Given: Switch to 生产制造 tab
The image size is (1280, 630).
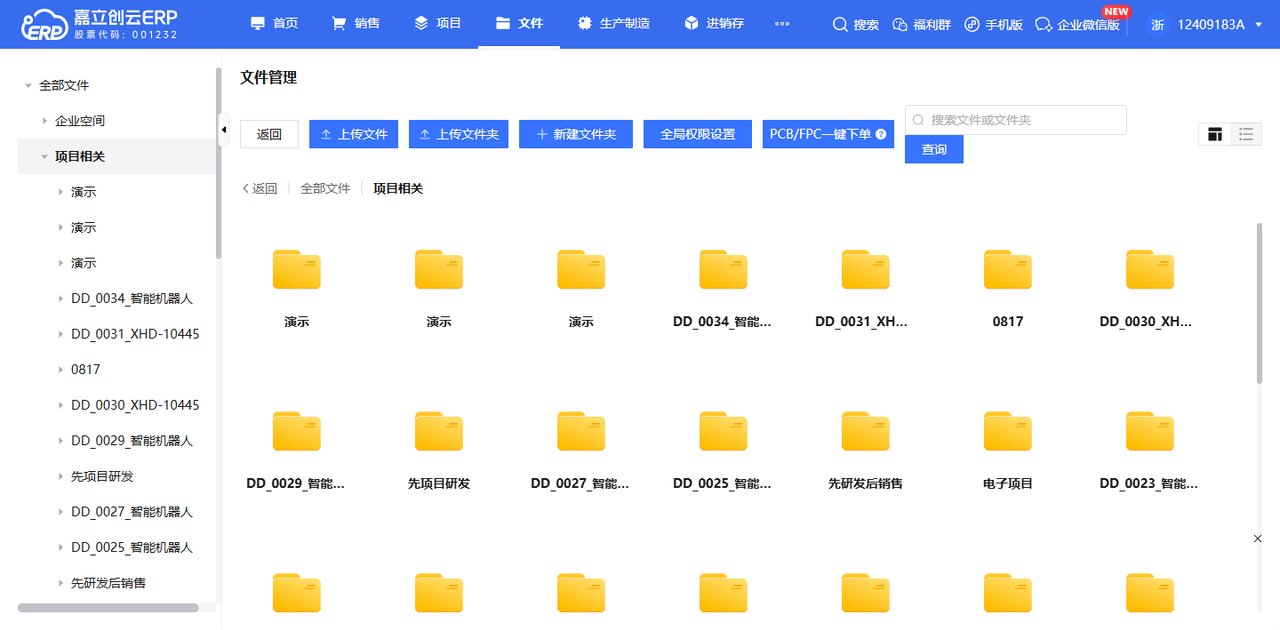Looking at the screenshot, I should point(613,23).
